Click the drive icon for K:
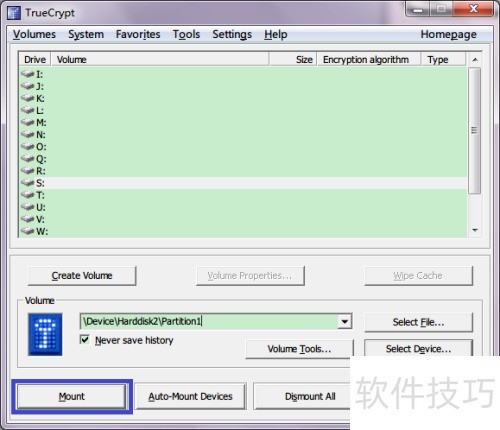Image resolution: width=500 pixels, height=430 pixels. (28, 98)
